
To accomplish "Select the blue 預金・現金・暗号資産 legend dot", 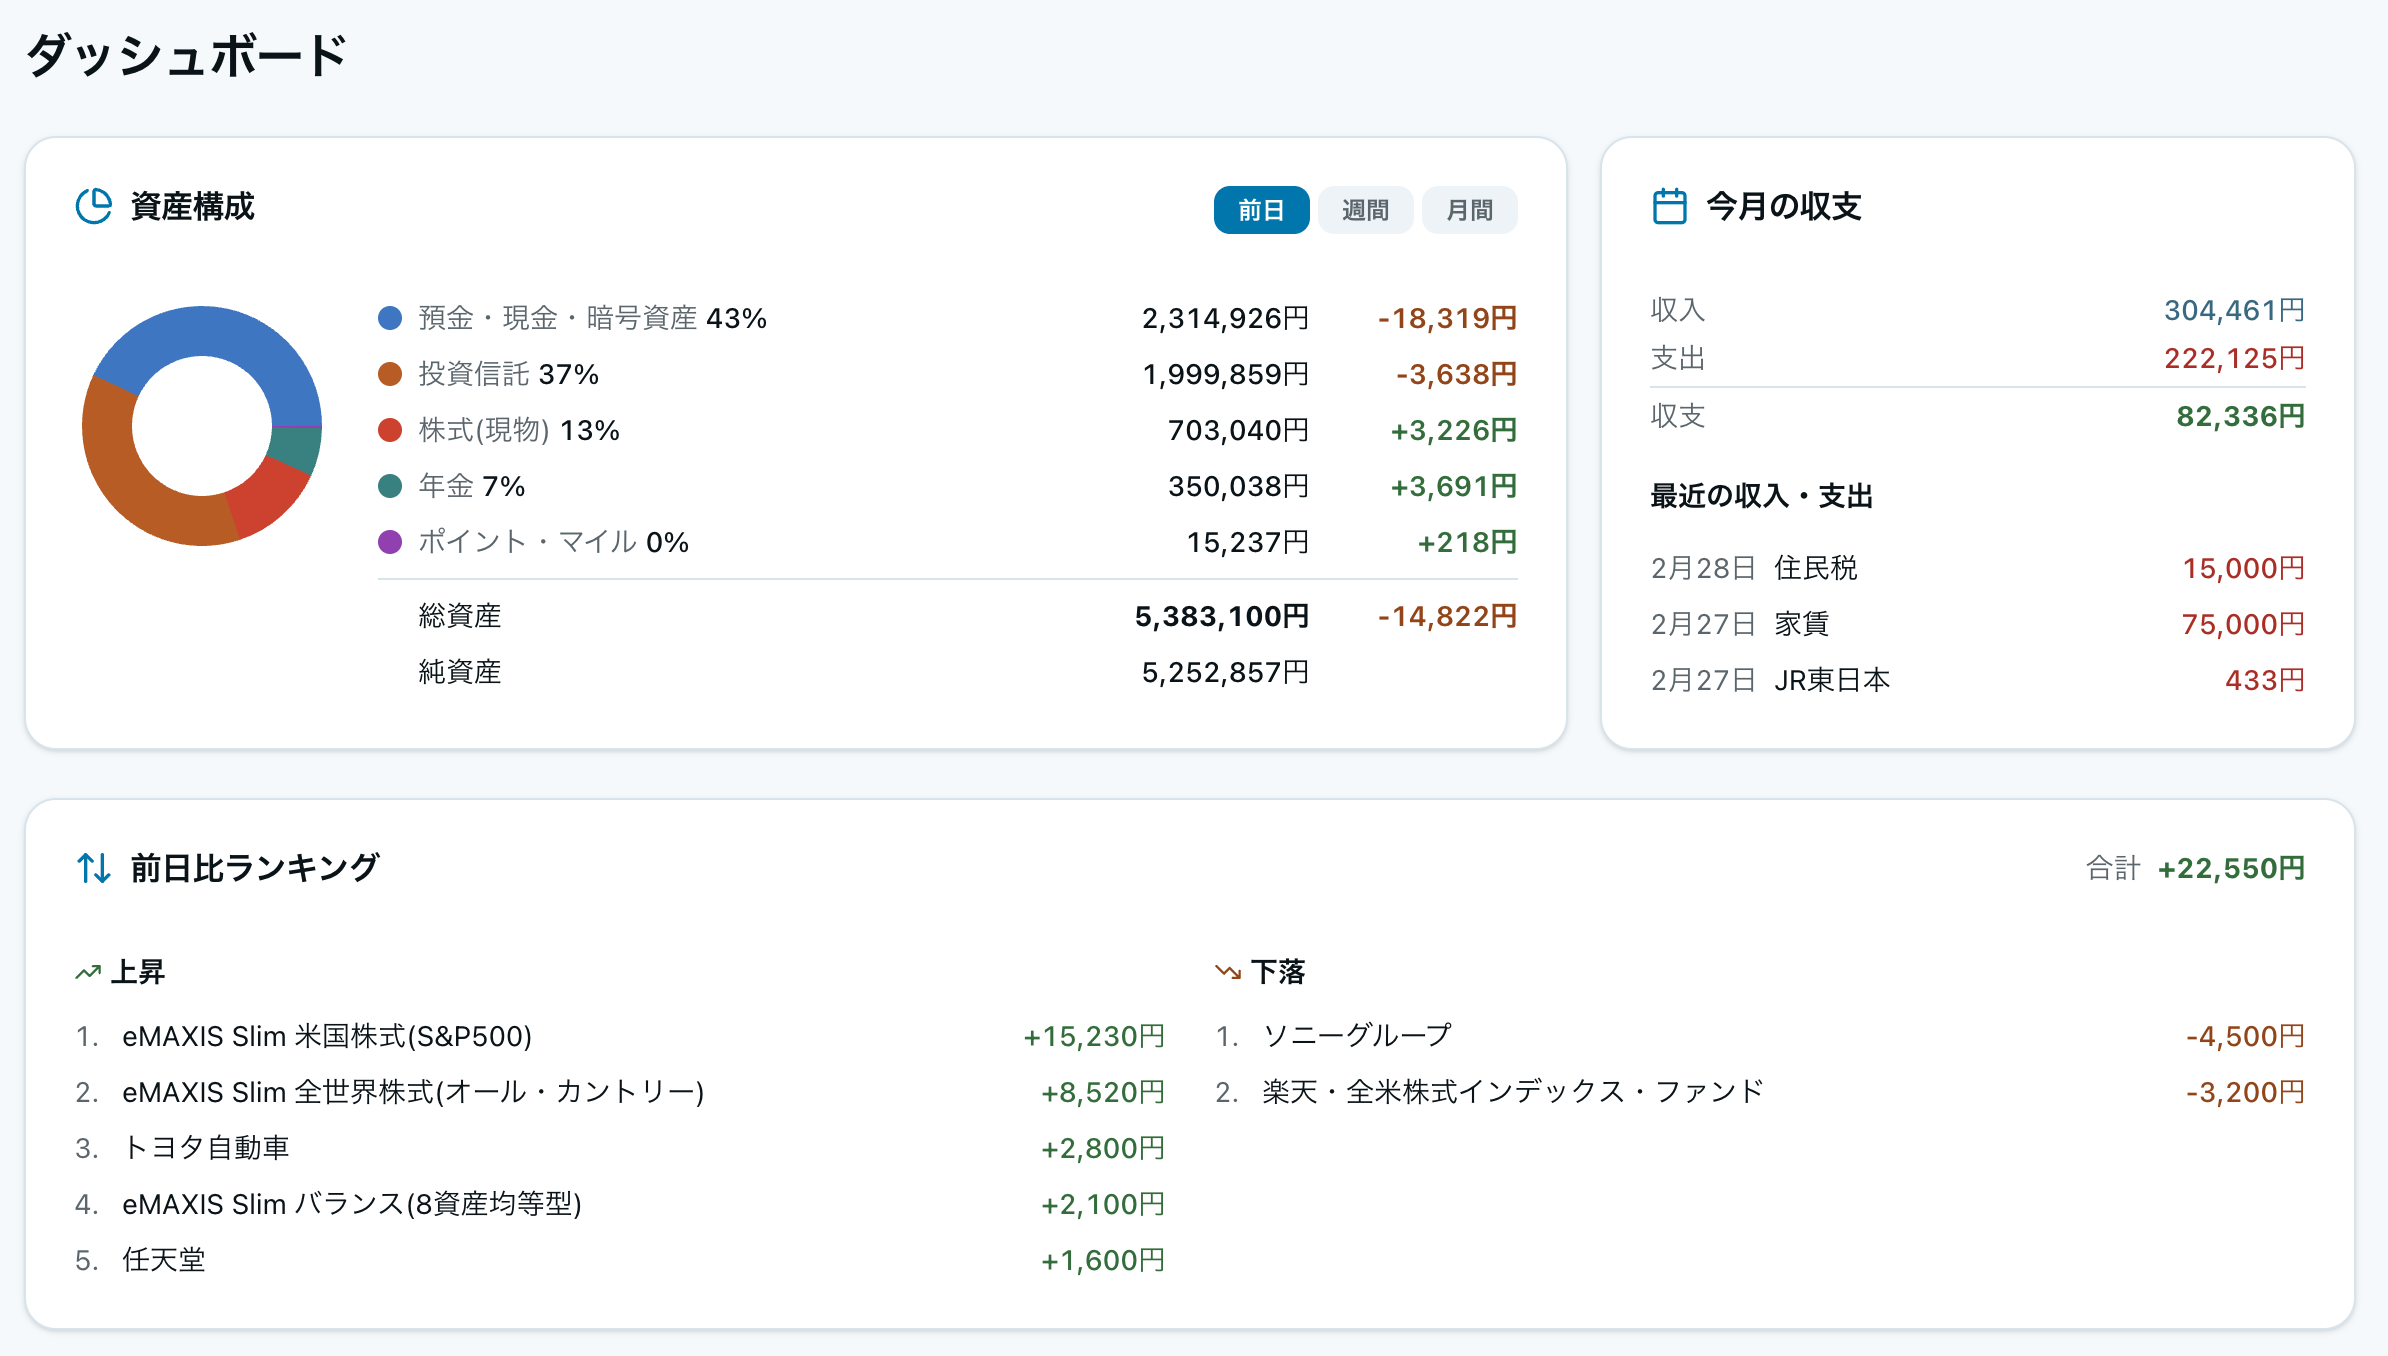I will (x=390, y=317).
